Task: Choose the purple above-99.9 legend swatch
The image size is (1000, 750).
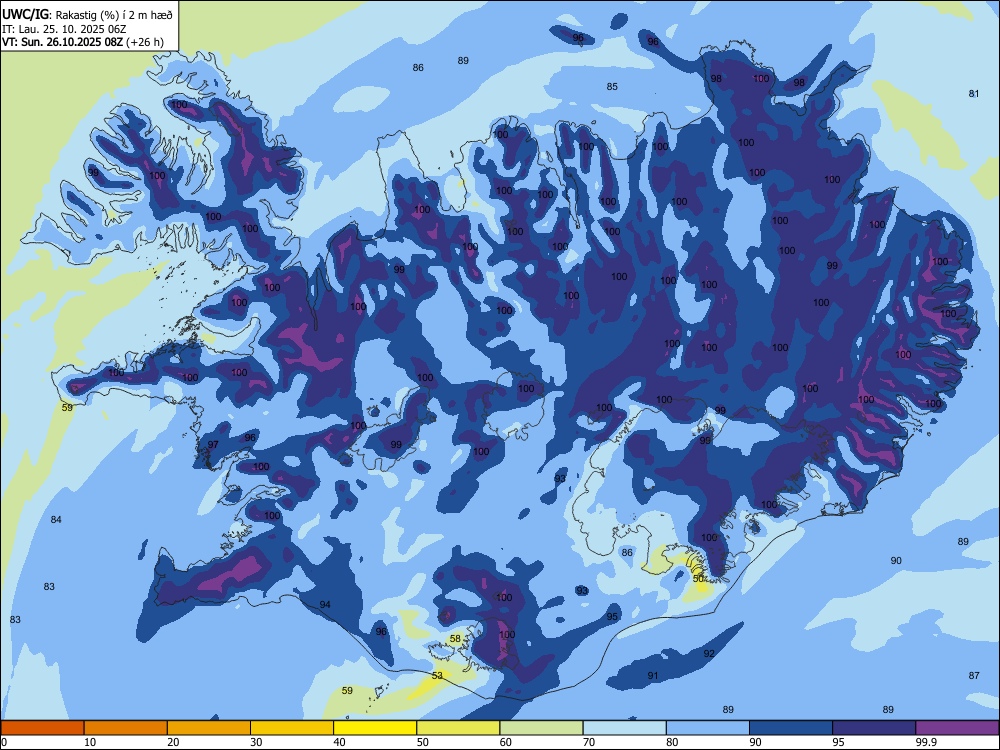Action: click(957, 728)
